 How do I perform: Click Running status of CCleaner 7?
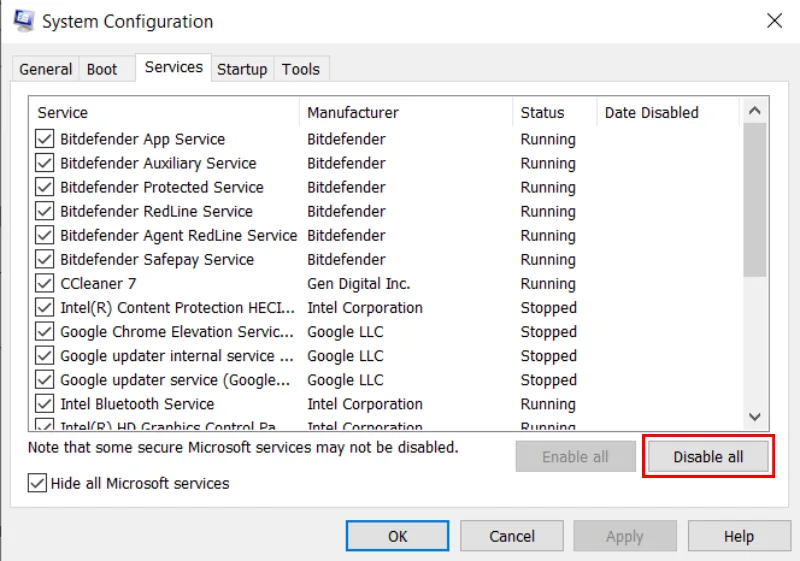[548, 284]
